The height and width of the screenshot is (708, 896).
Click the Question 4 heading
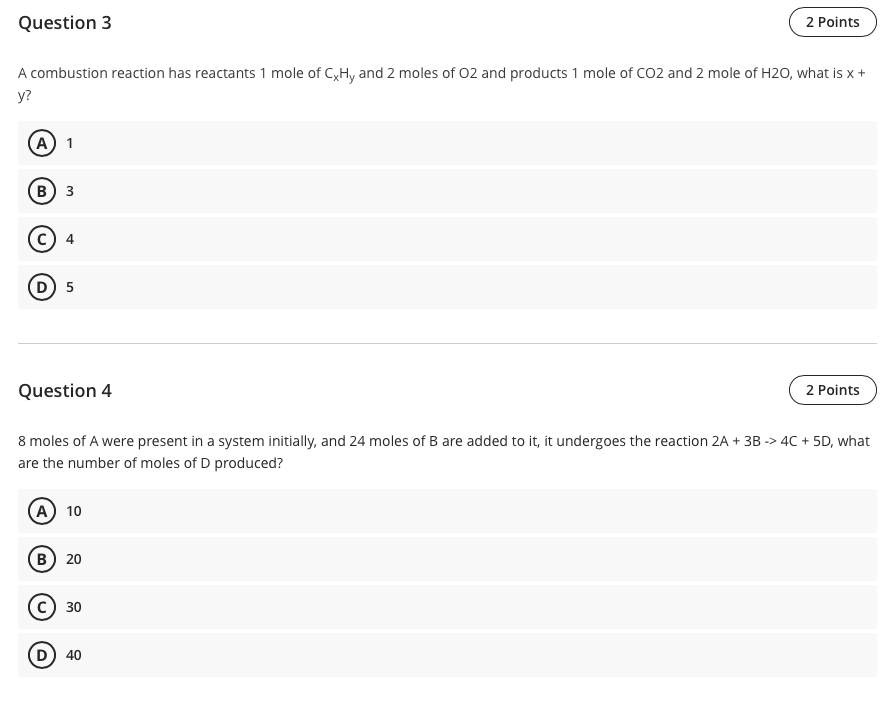[x=65, y=391]
